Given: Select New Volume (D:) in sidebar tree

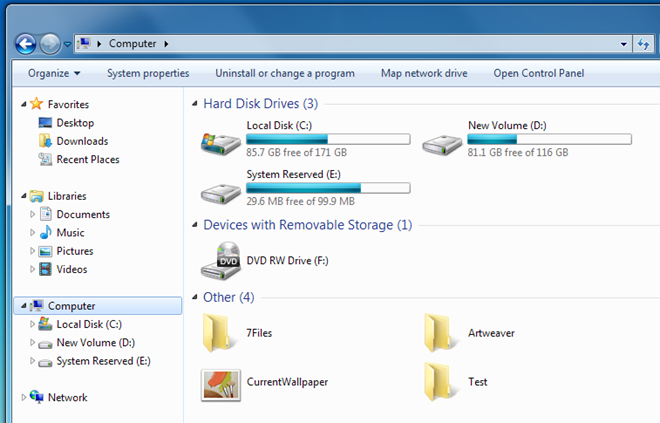Looking at the screenshot, I should 96,343.
